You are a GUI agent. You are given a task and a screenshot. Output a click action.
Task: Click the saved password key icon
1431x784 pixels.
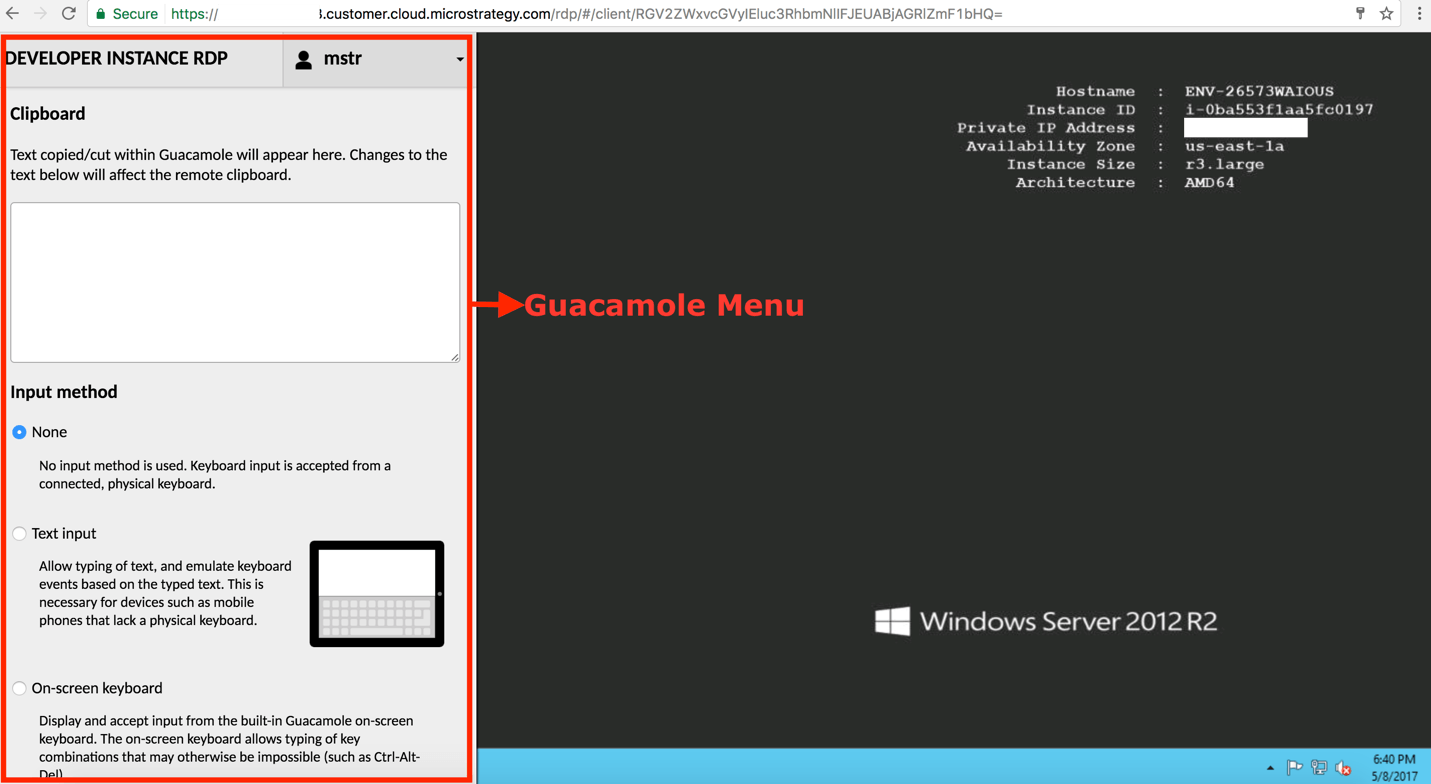tap(1360, 14)
